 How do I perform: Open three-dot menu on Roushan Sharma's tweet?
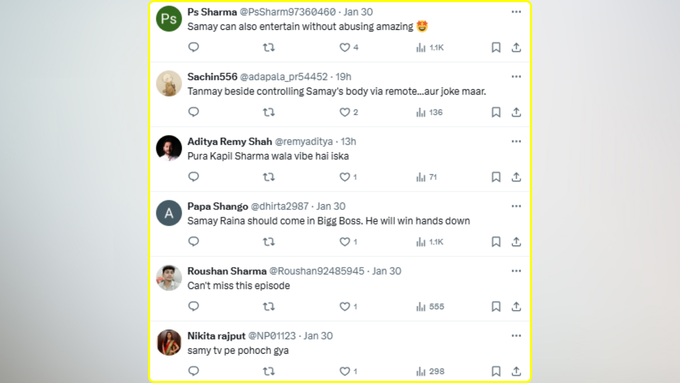[516, 271]
